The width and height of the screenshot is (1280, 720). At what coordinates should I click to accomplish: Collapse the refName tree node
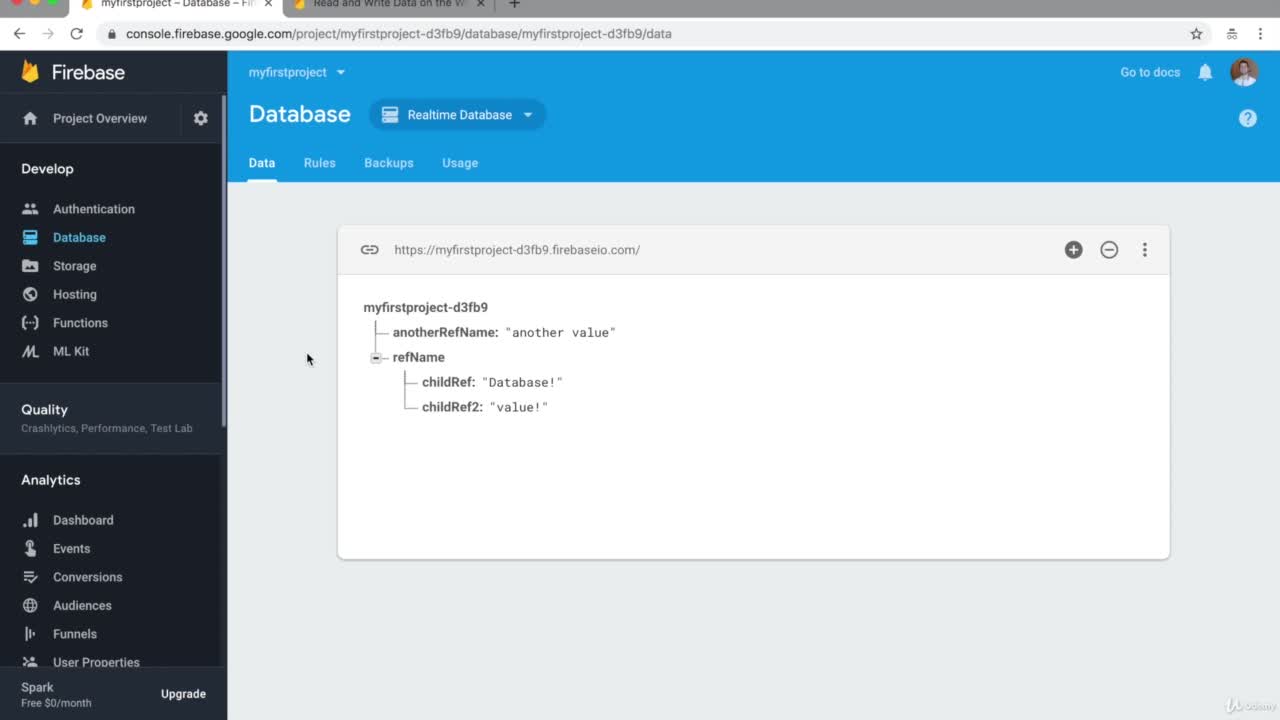(x=376, y=357)
